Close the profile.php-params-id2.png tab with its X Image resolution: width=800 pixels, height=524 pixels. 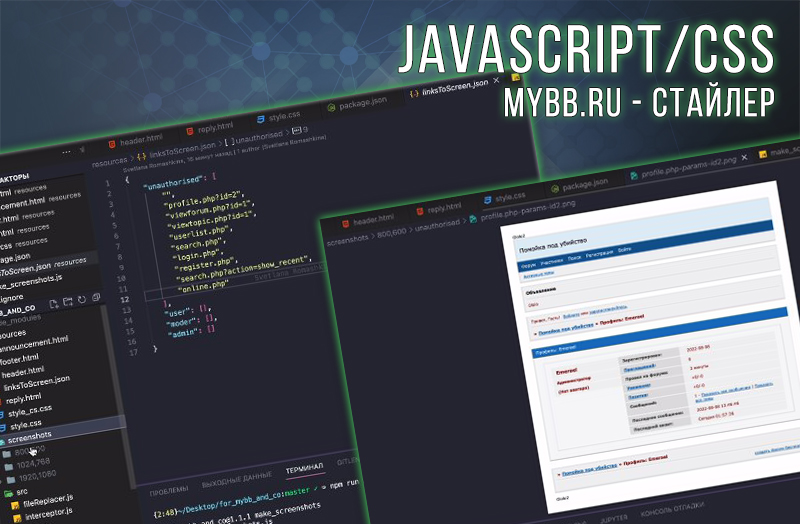pos(744,157)
